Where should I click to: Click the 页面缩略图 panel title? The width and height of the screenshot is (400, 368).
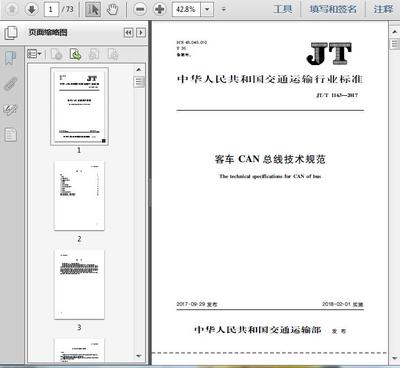coord(48,32)
